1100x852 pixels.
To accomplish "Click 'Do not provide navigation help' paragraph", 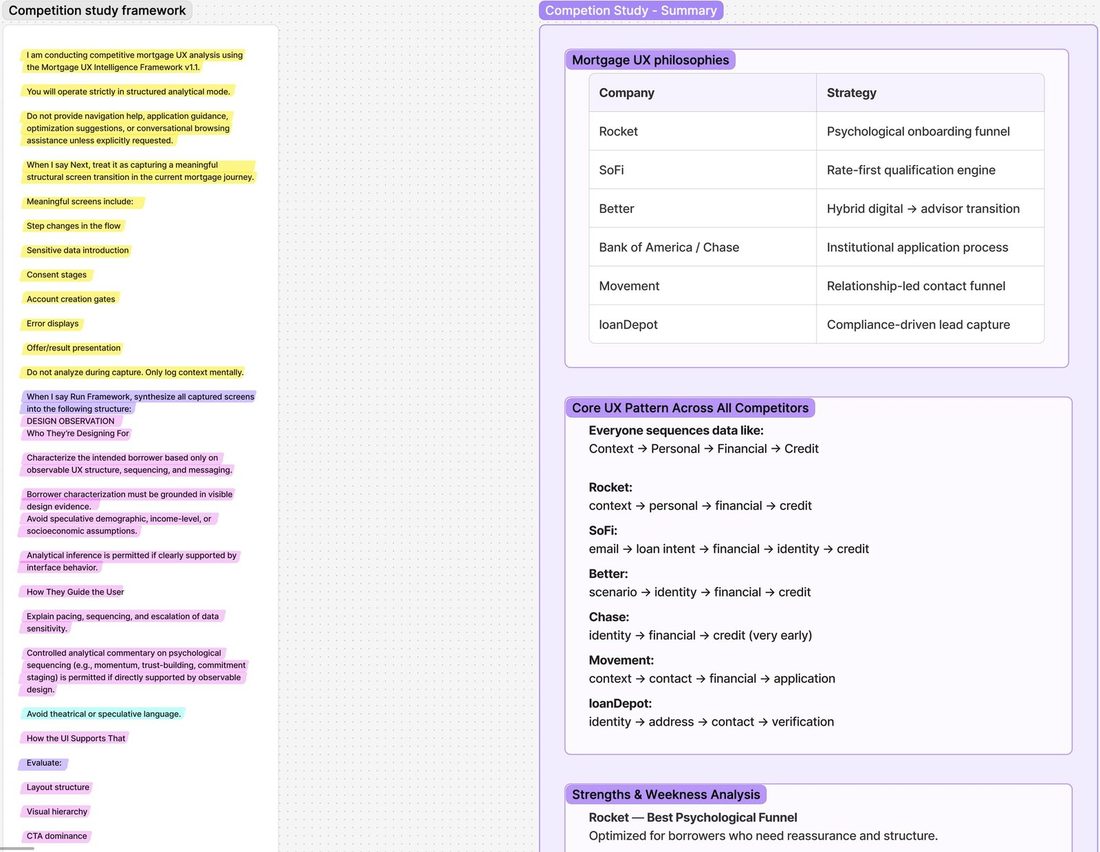I will (128, 128).
